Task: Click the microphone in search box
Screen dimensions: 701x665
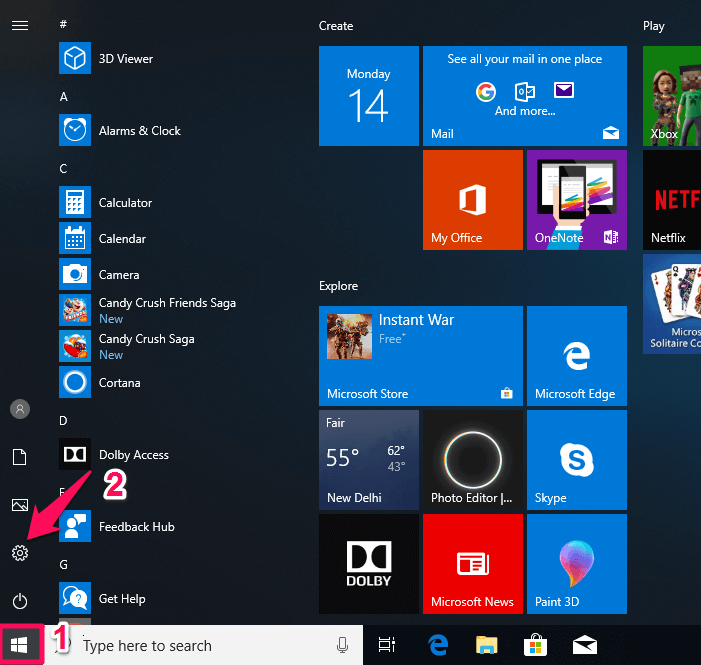Action: pos(342,645)
